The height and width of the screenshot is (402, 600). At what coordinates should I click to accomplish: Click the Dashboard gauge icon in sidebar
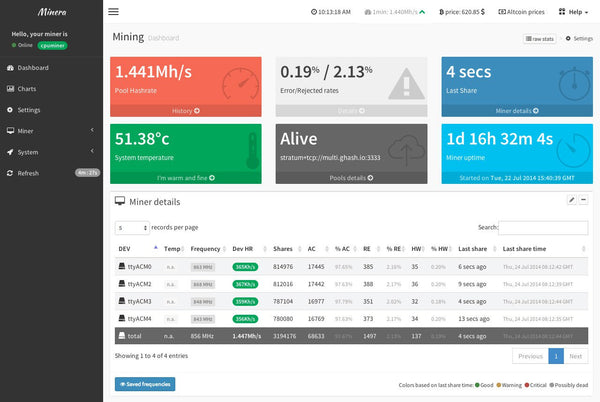(10, 68)
